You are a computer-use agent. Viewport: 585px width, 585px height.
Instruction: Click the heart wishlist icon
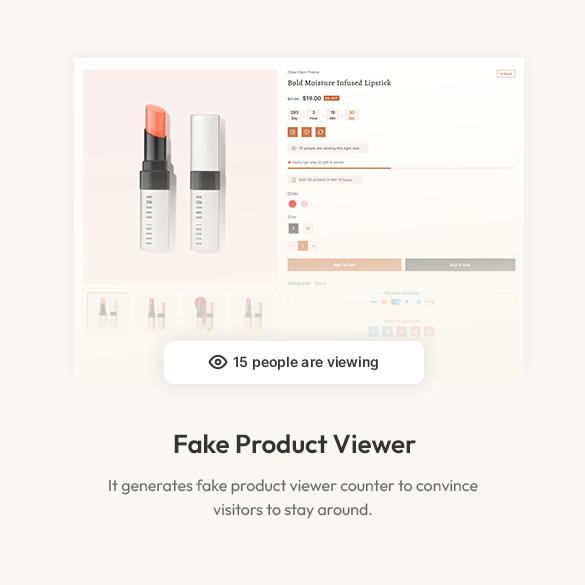[x=306, y=132]
